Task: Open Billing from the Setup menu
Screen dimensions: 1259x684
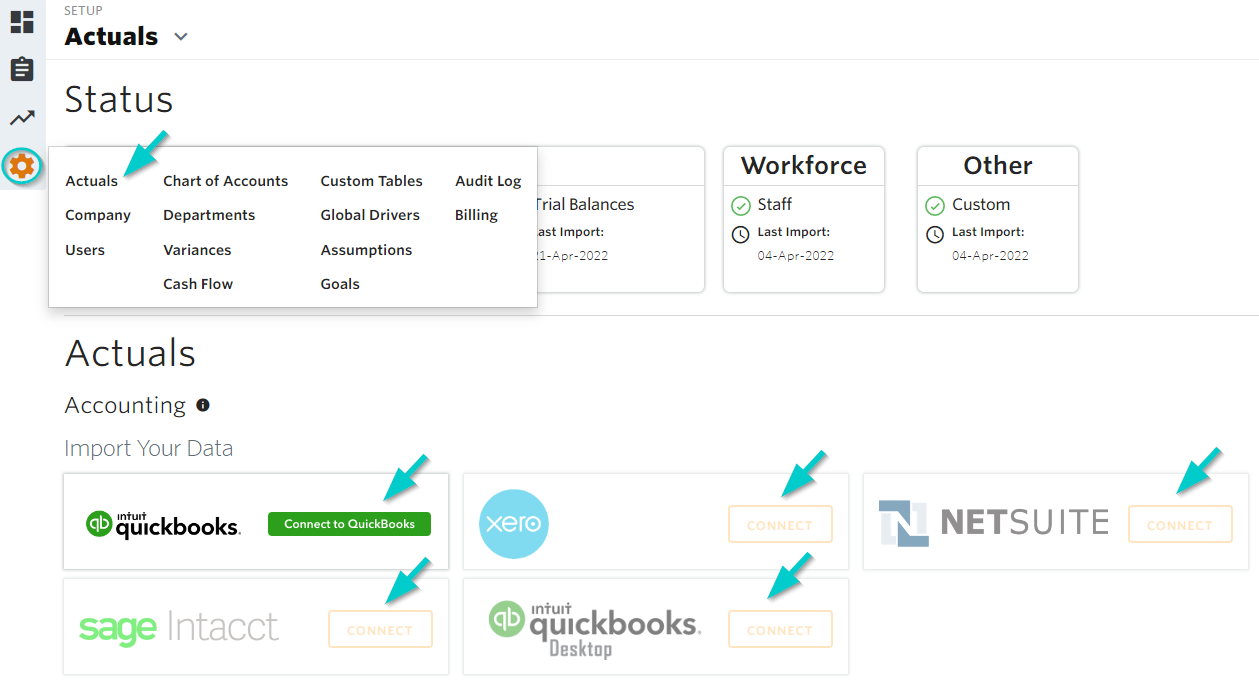Action: 476,215
